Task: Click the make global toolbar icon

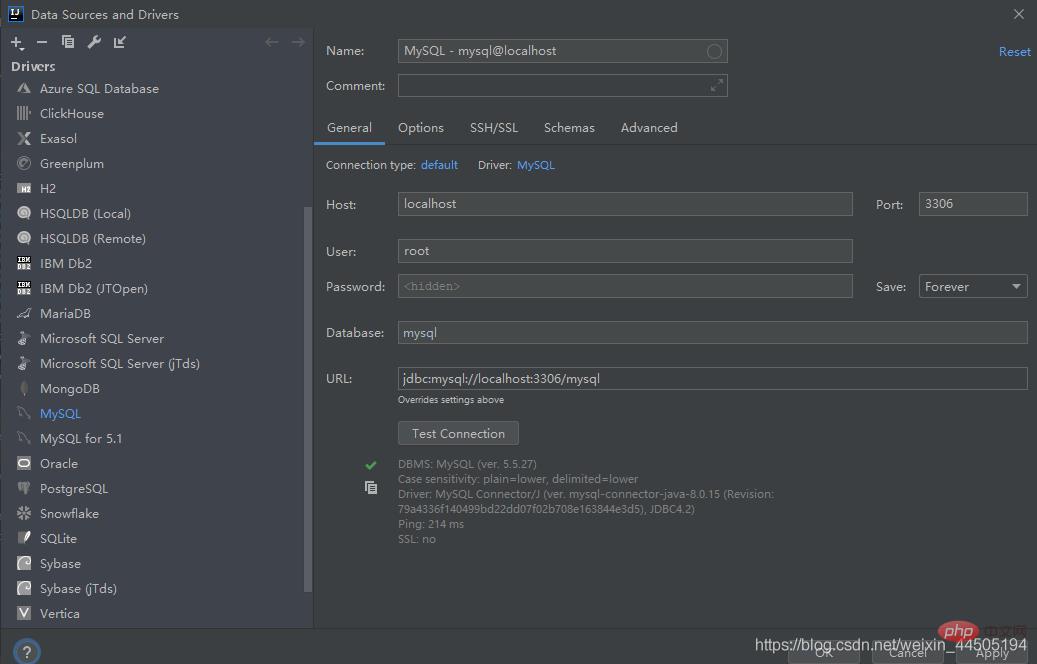Action: [120, 42]
